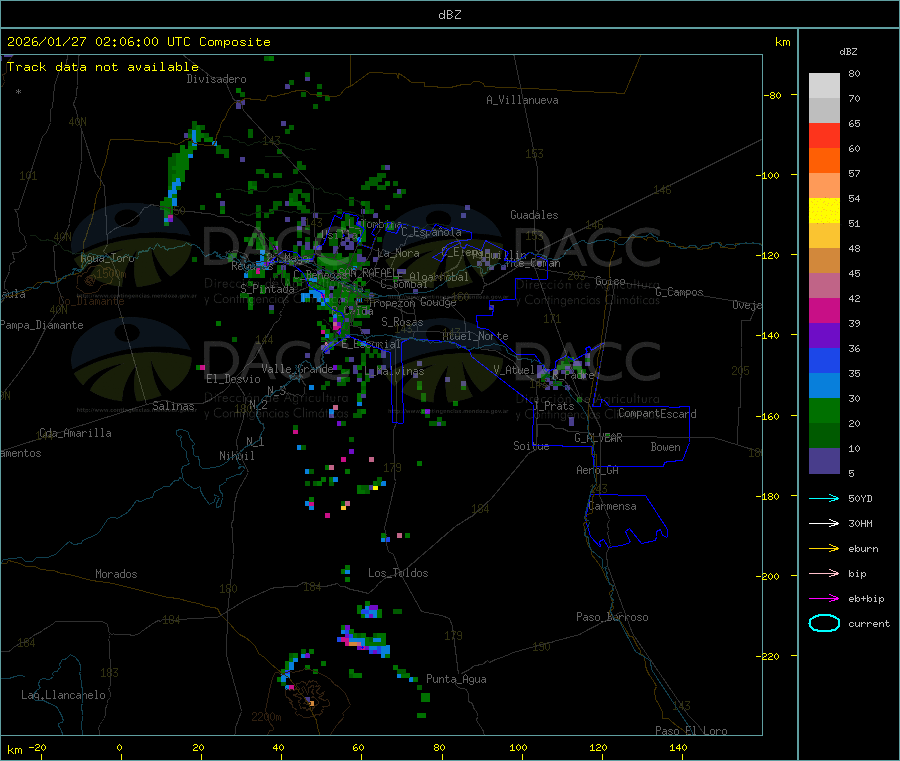
Task: Click the 54 dBZ yellow legend swatch
Action: pos(824,210)
